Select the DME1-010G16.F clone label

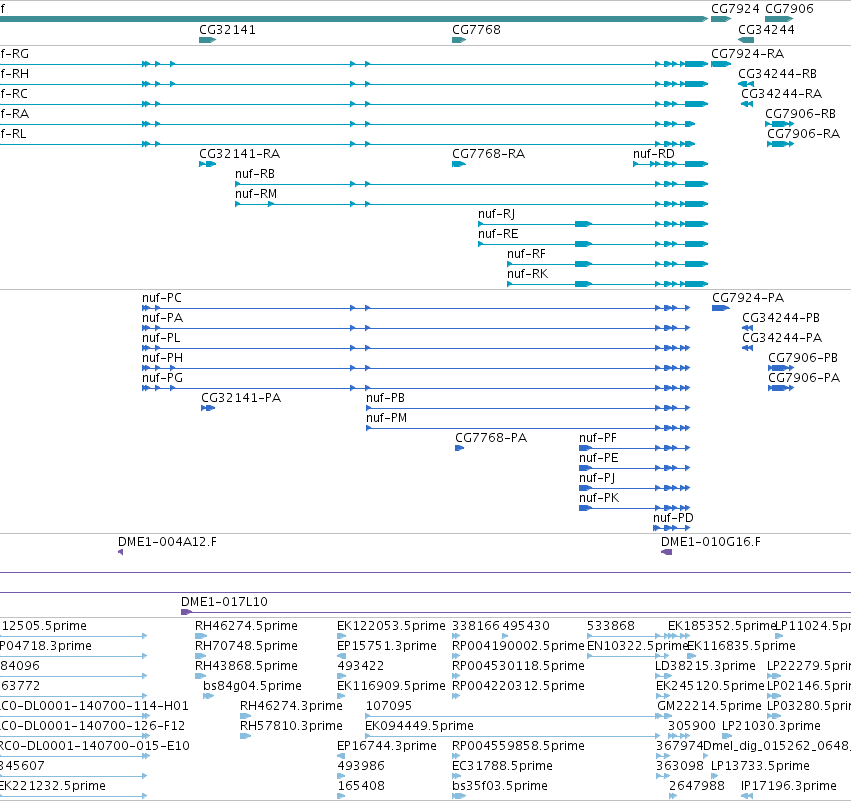coord(710,542)
